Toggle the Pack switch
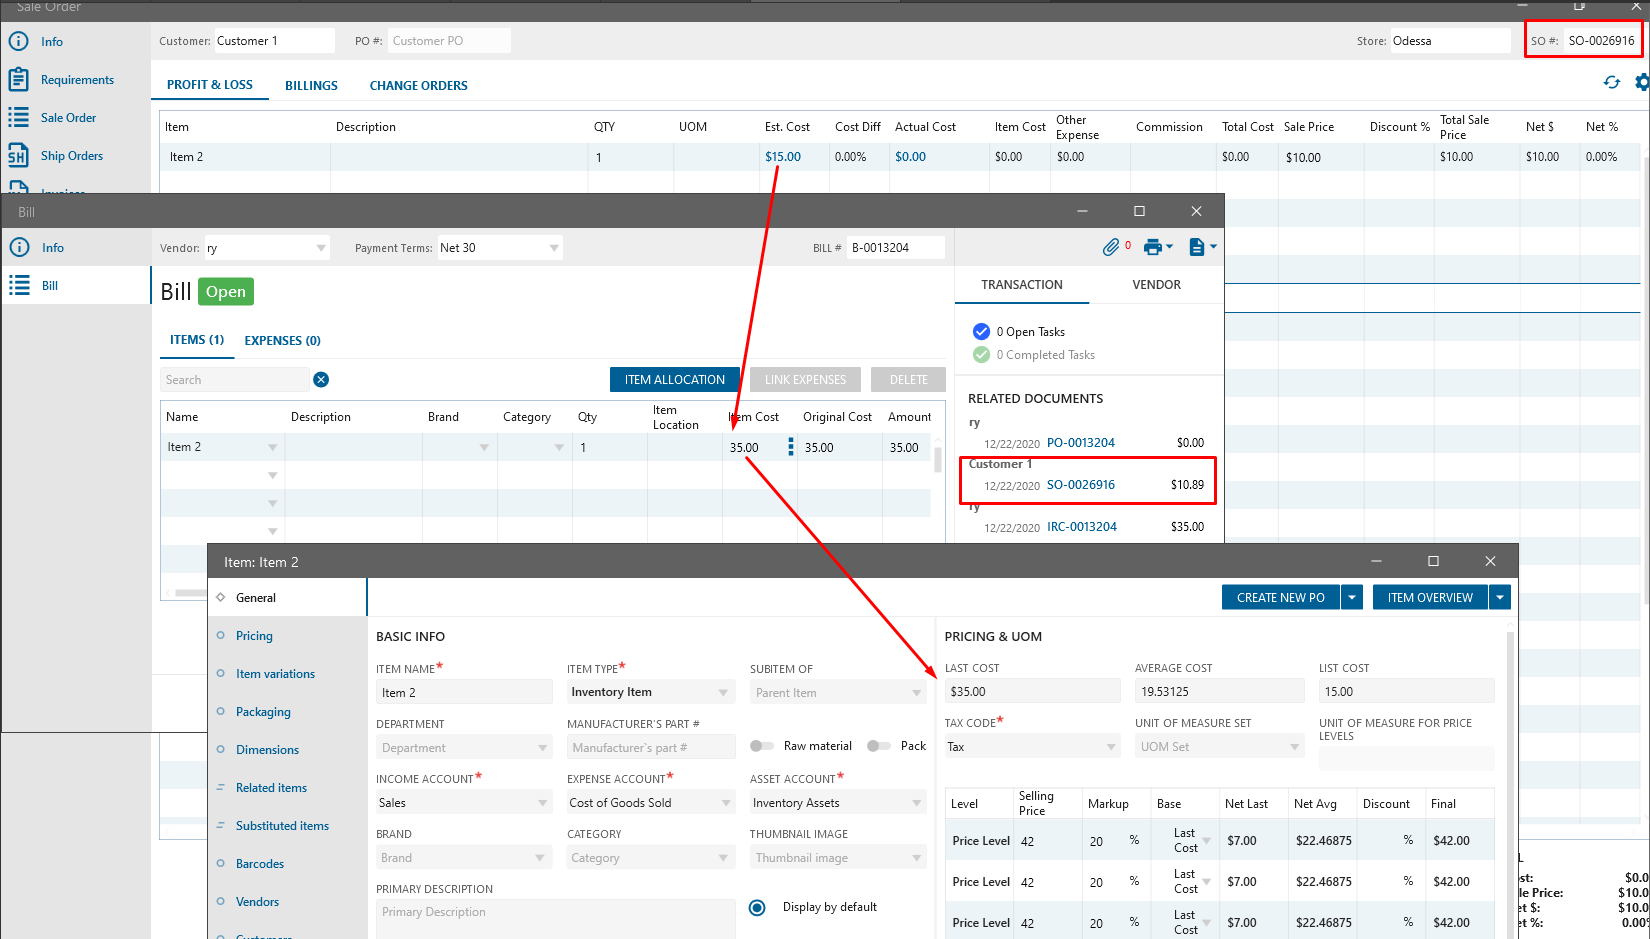 878,746
